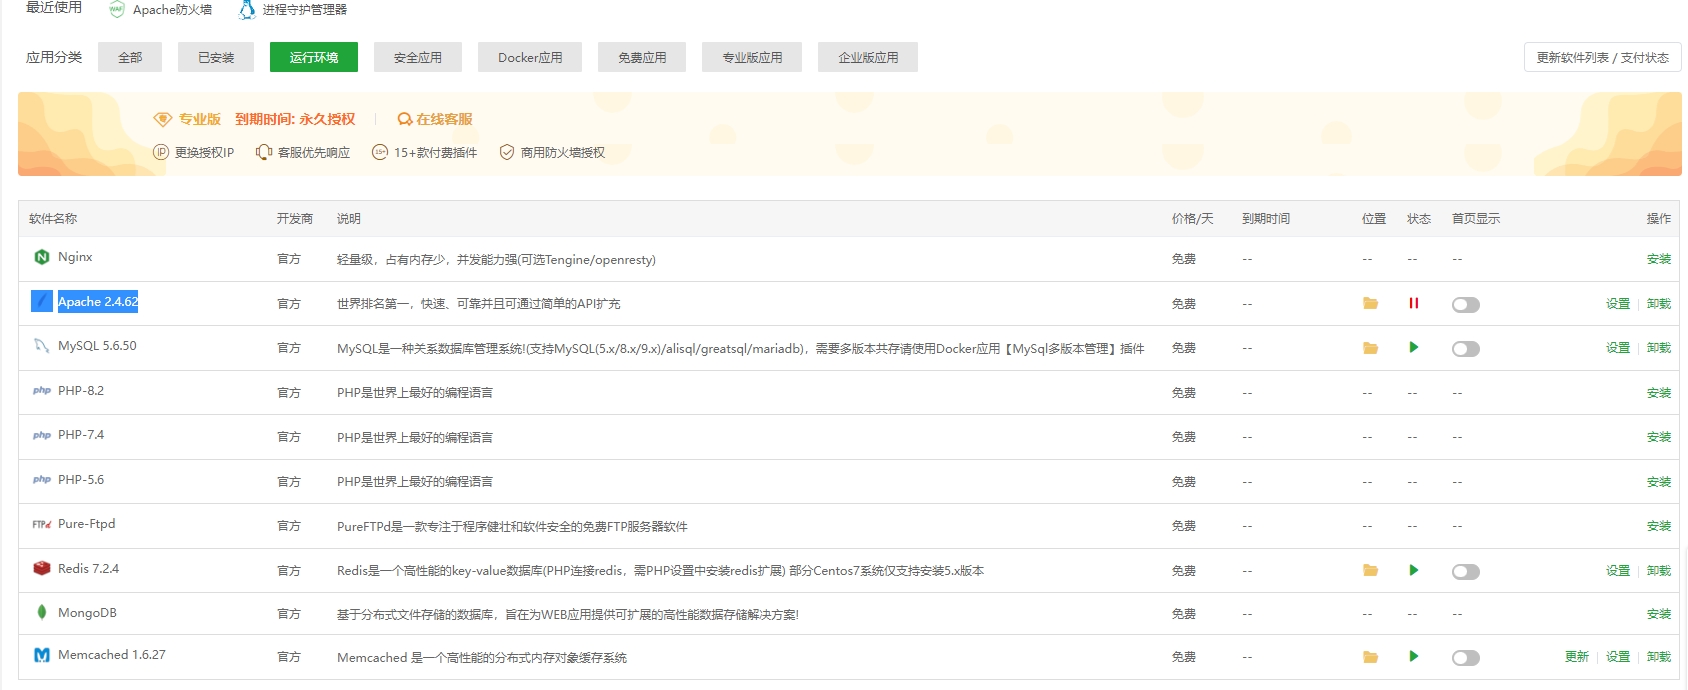The width and height of the screenshot is (1688, 690).
Task: Update Memcached via 更新 link
Action: pyautogui.click(x=1577, y=657)
